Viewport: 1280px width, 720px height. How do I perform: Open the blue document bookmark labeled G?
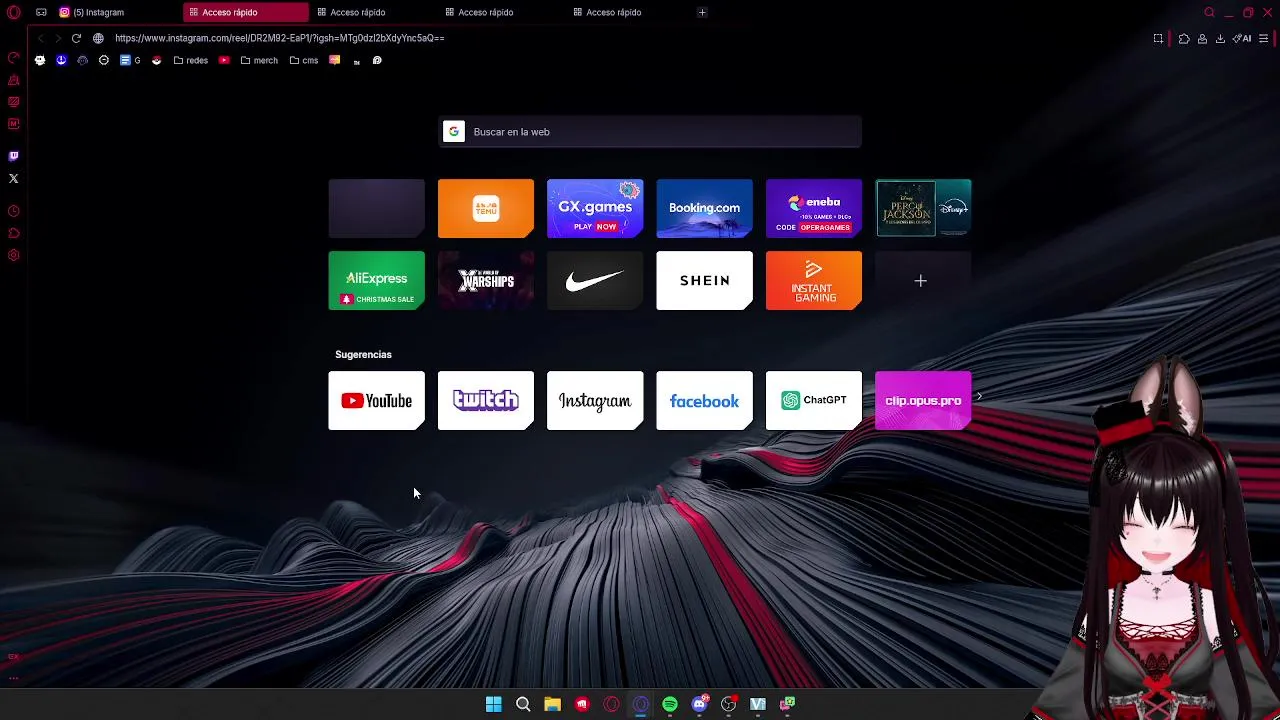pyautogui.click(x=130, y=60)
